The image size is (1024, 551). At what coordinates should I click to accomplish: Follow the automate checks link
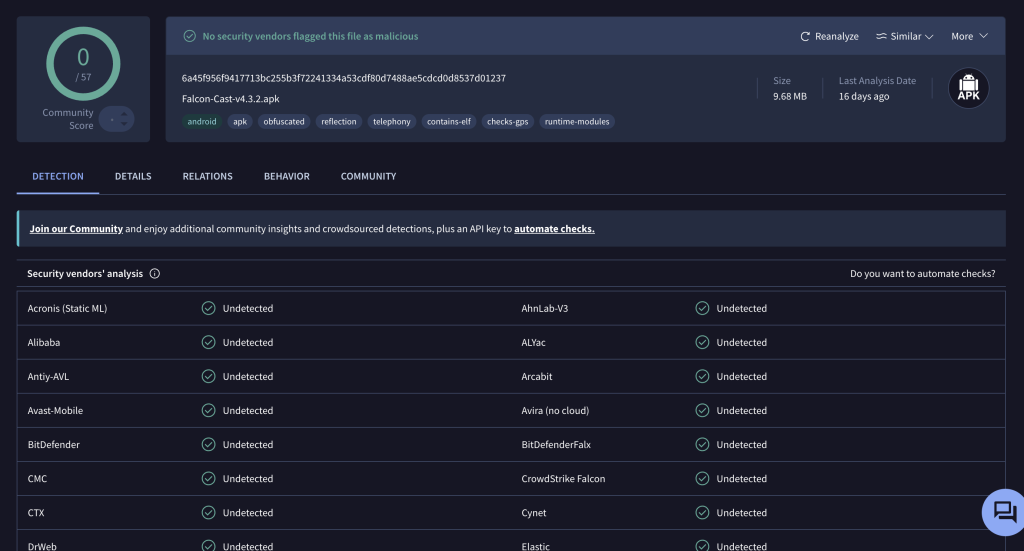pyautogui.click(x=554, y=228)
